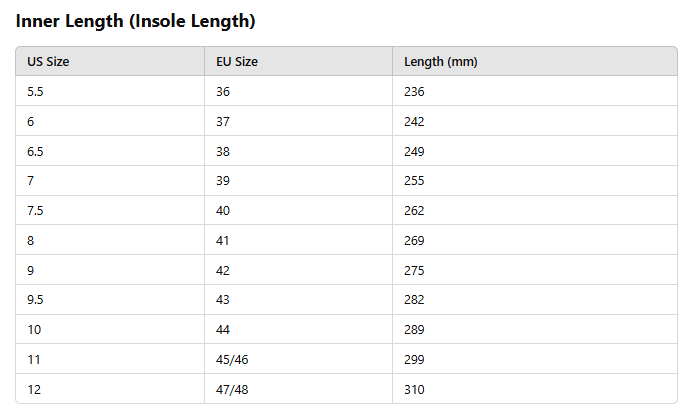Click the 310 length value
The image size is (688, 413).
point(414,389)
